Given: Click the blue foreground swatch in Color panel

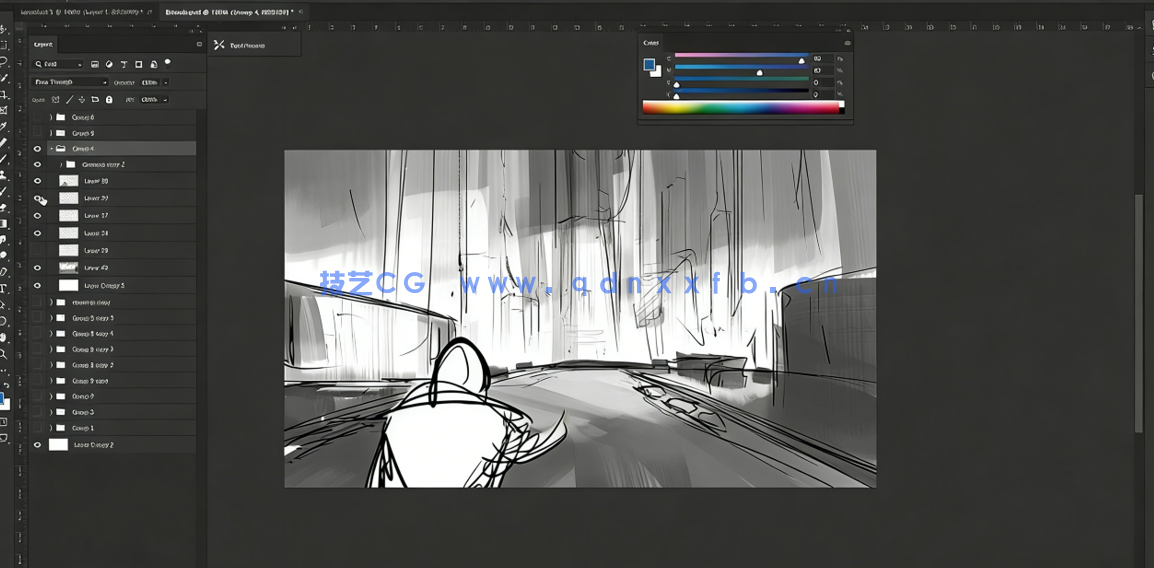Looking at the screenshot, I should pyautogui.click(x=648, y=64).
